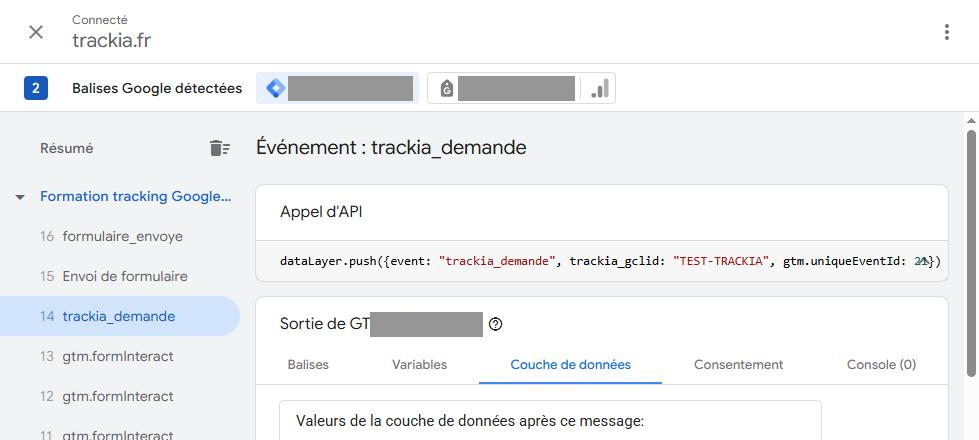Image resolution: width=979 pixels, height=440 pixels.
Task: Open the Couche de données tab
Action: (x=571, y=364)
